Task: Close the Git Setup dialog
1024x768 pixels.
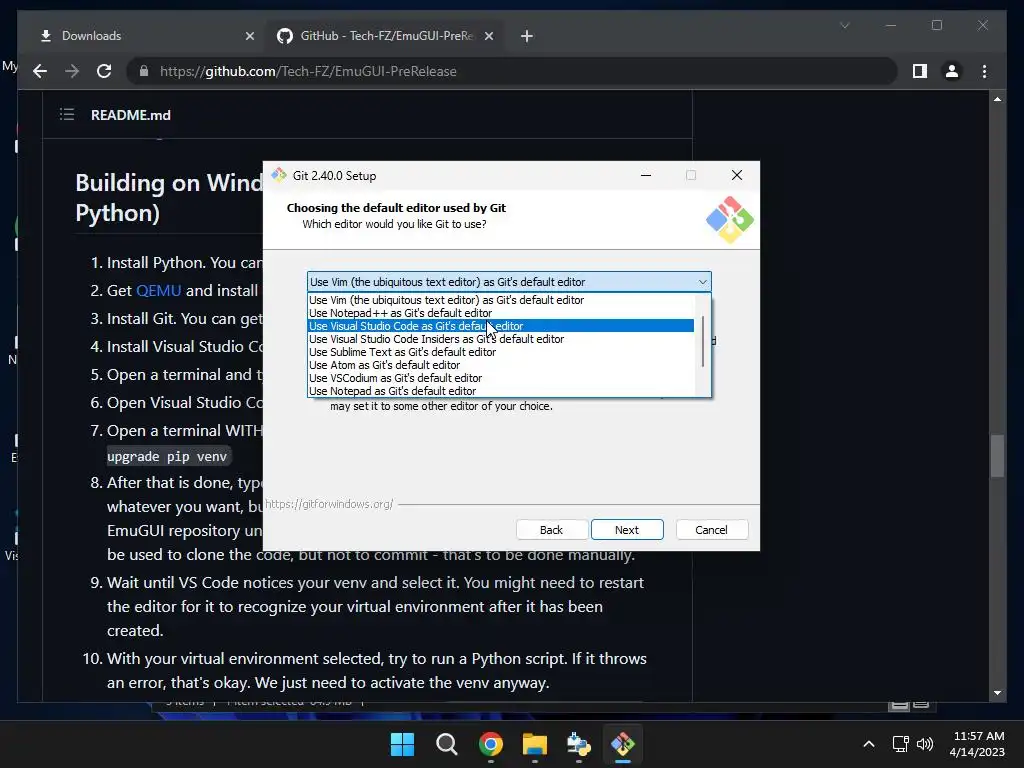Action: [x=737, y=175]
